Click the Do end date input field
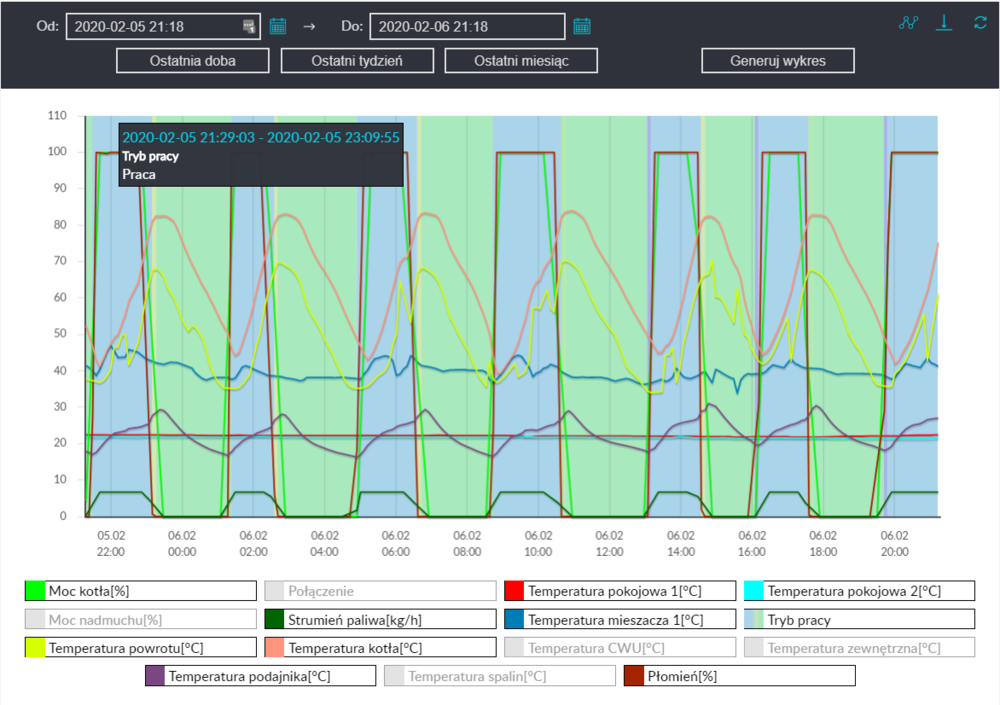Image resolution: width=1000 pixels, height=705 pixels. (468, 27)
